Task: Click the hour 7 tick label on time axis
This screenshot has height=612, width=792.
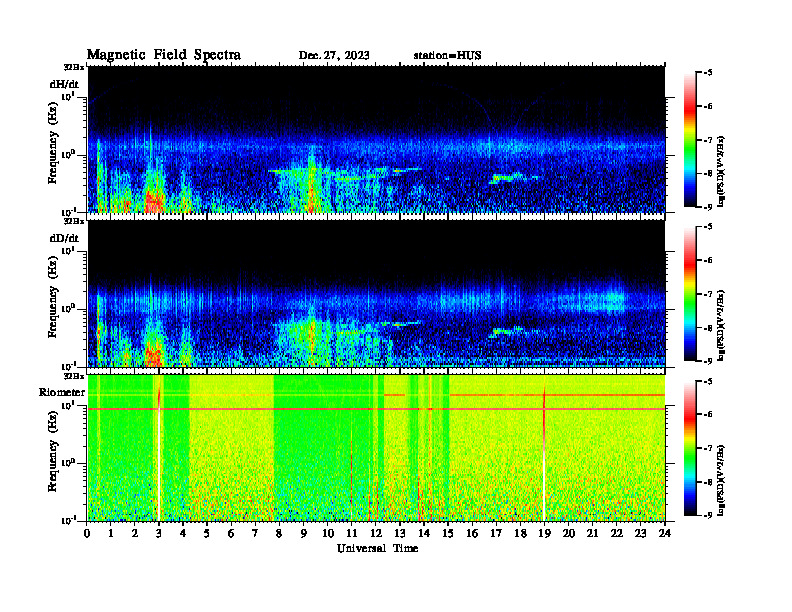Action: pos(256,533)
